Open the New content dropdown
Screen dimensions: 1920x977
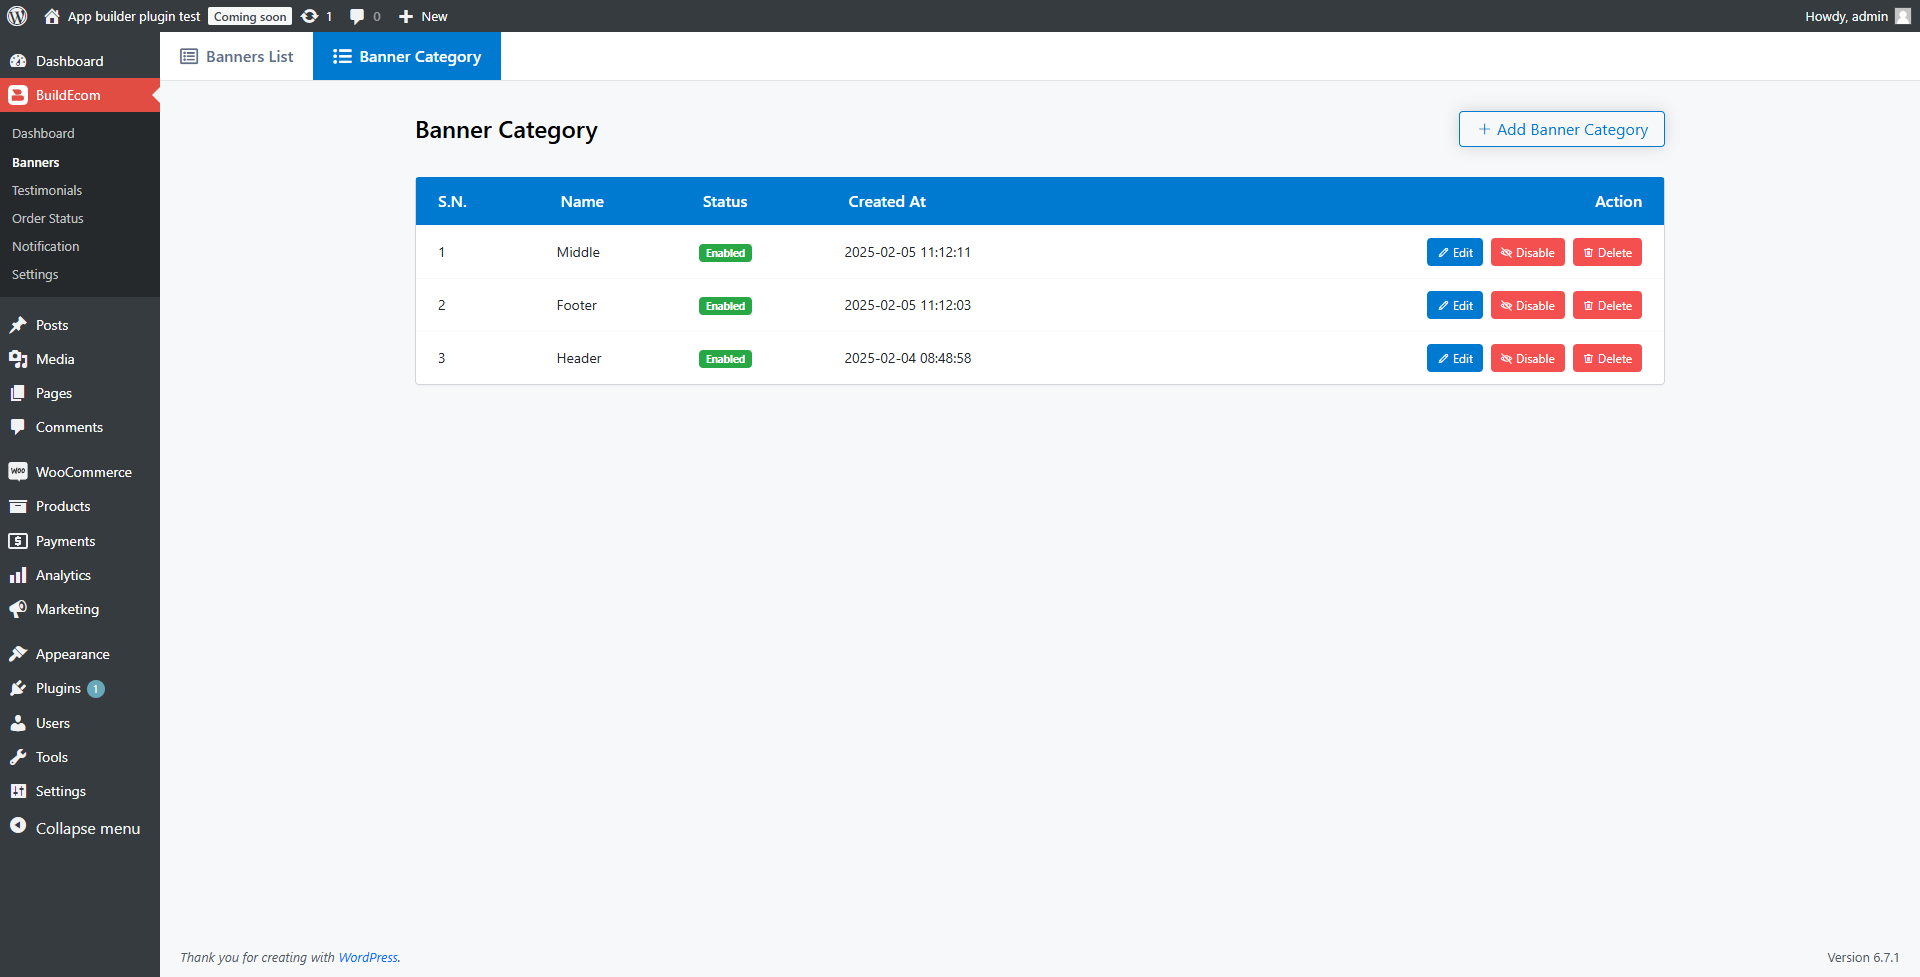coord(423,16)
